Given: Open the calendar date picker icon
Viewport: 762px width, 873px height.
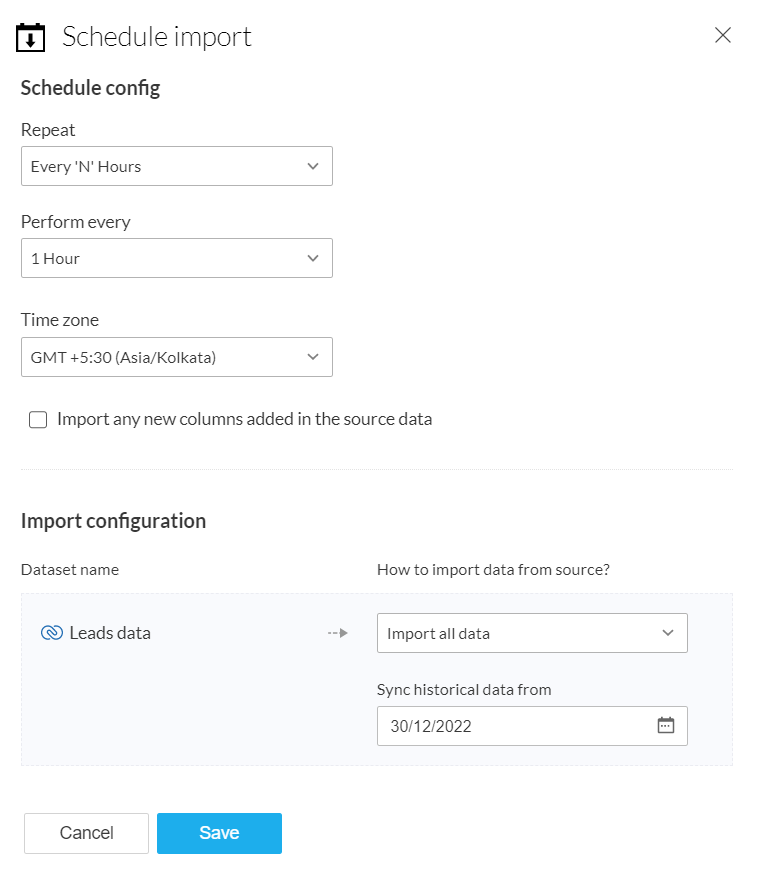Looking at the screenshot, I should (666, 726).
